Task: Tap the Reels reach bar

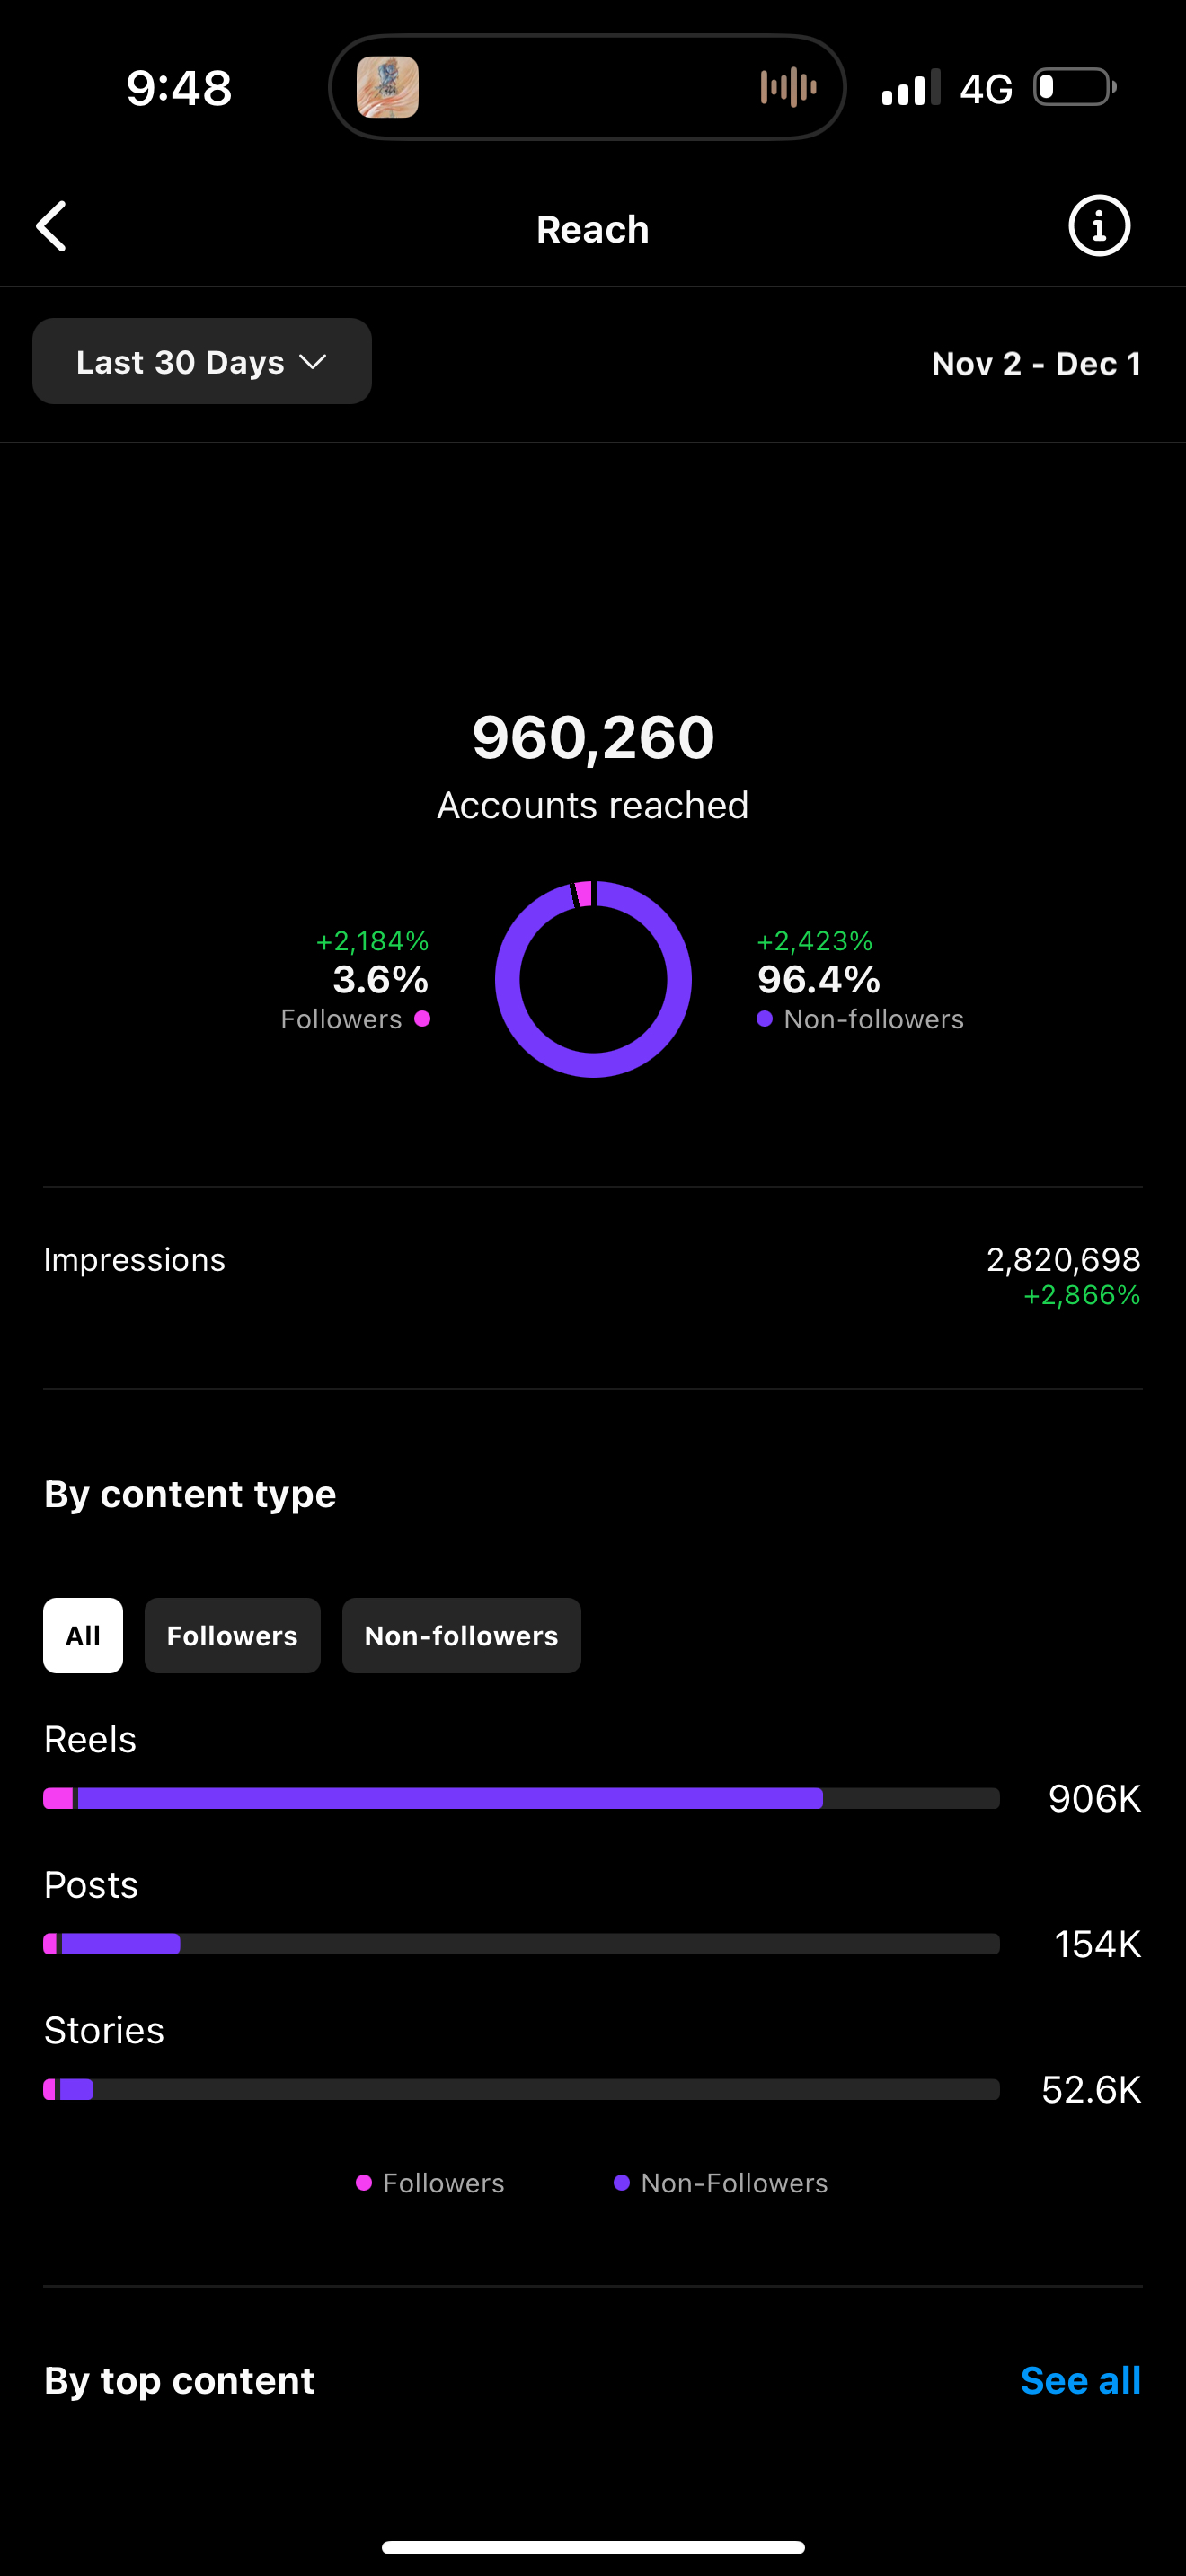Action: point(520,1799)
